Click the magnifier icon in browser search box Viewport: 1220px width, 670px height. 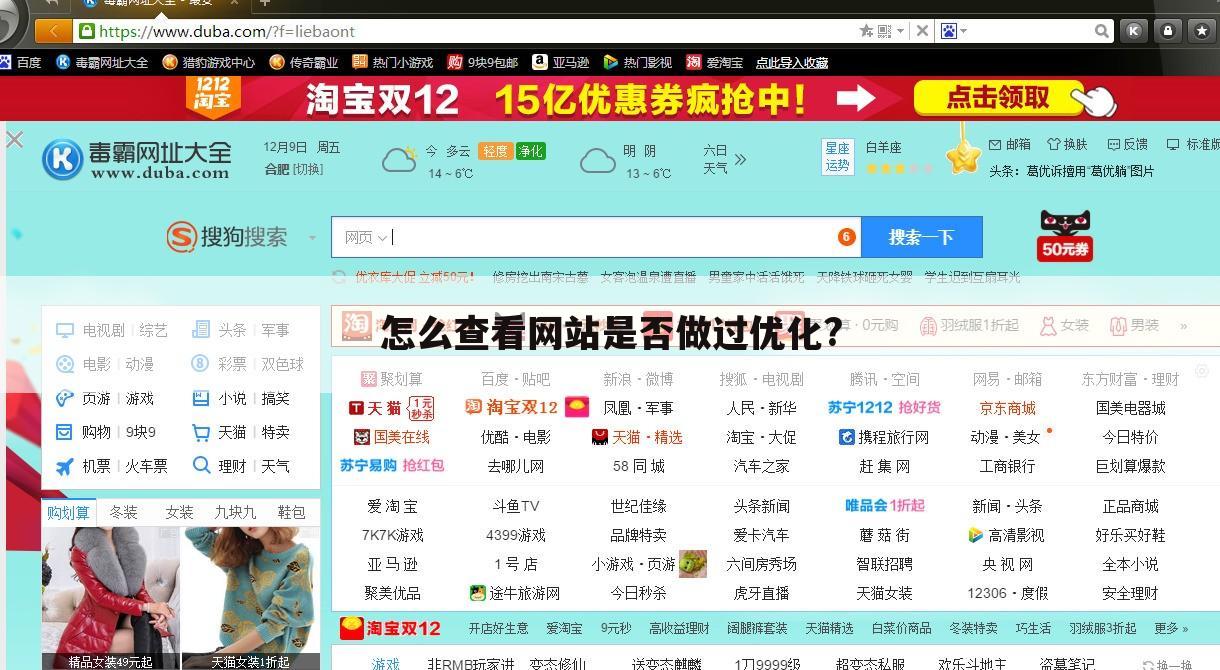click(x=1101, y=31)
